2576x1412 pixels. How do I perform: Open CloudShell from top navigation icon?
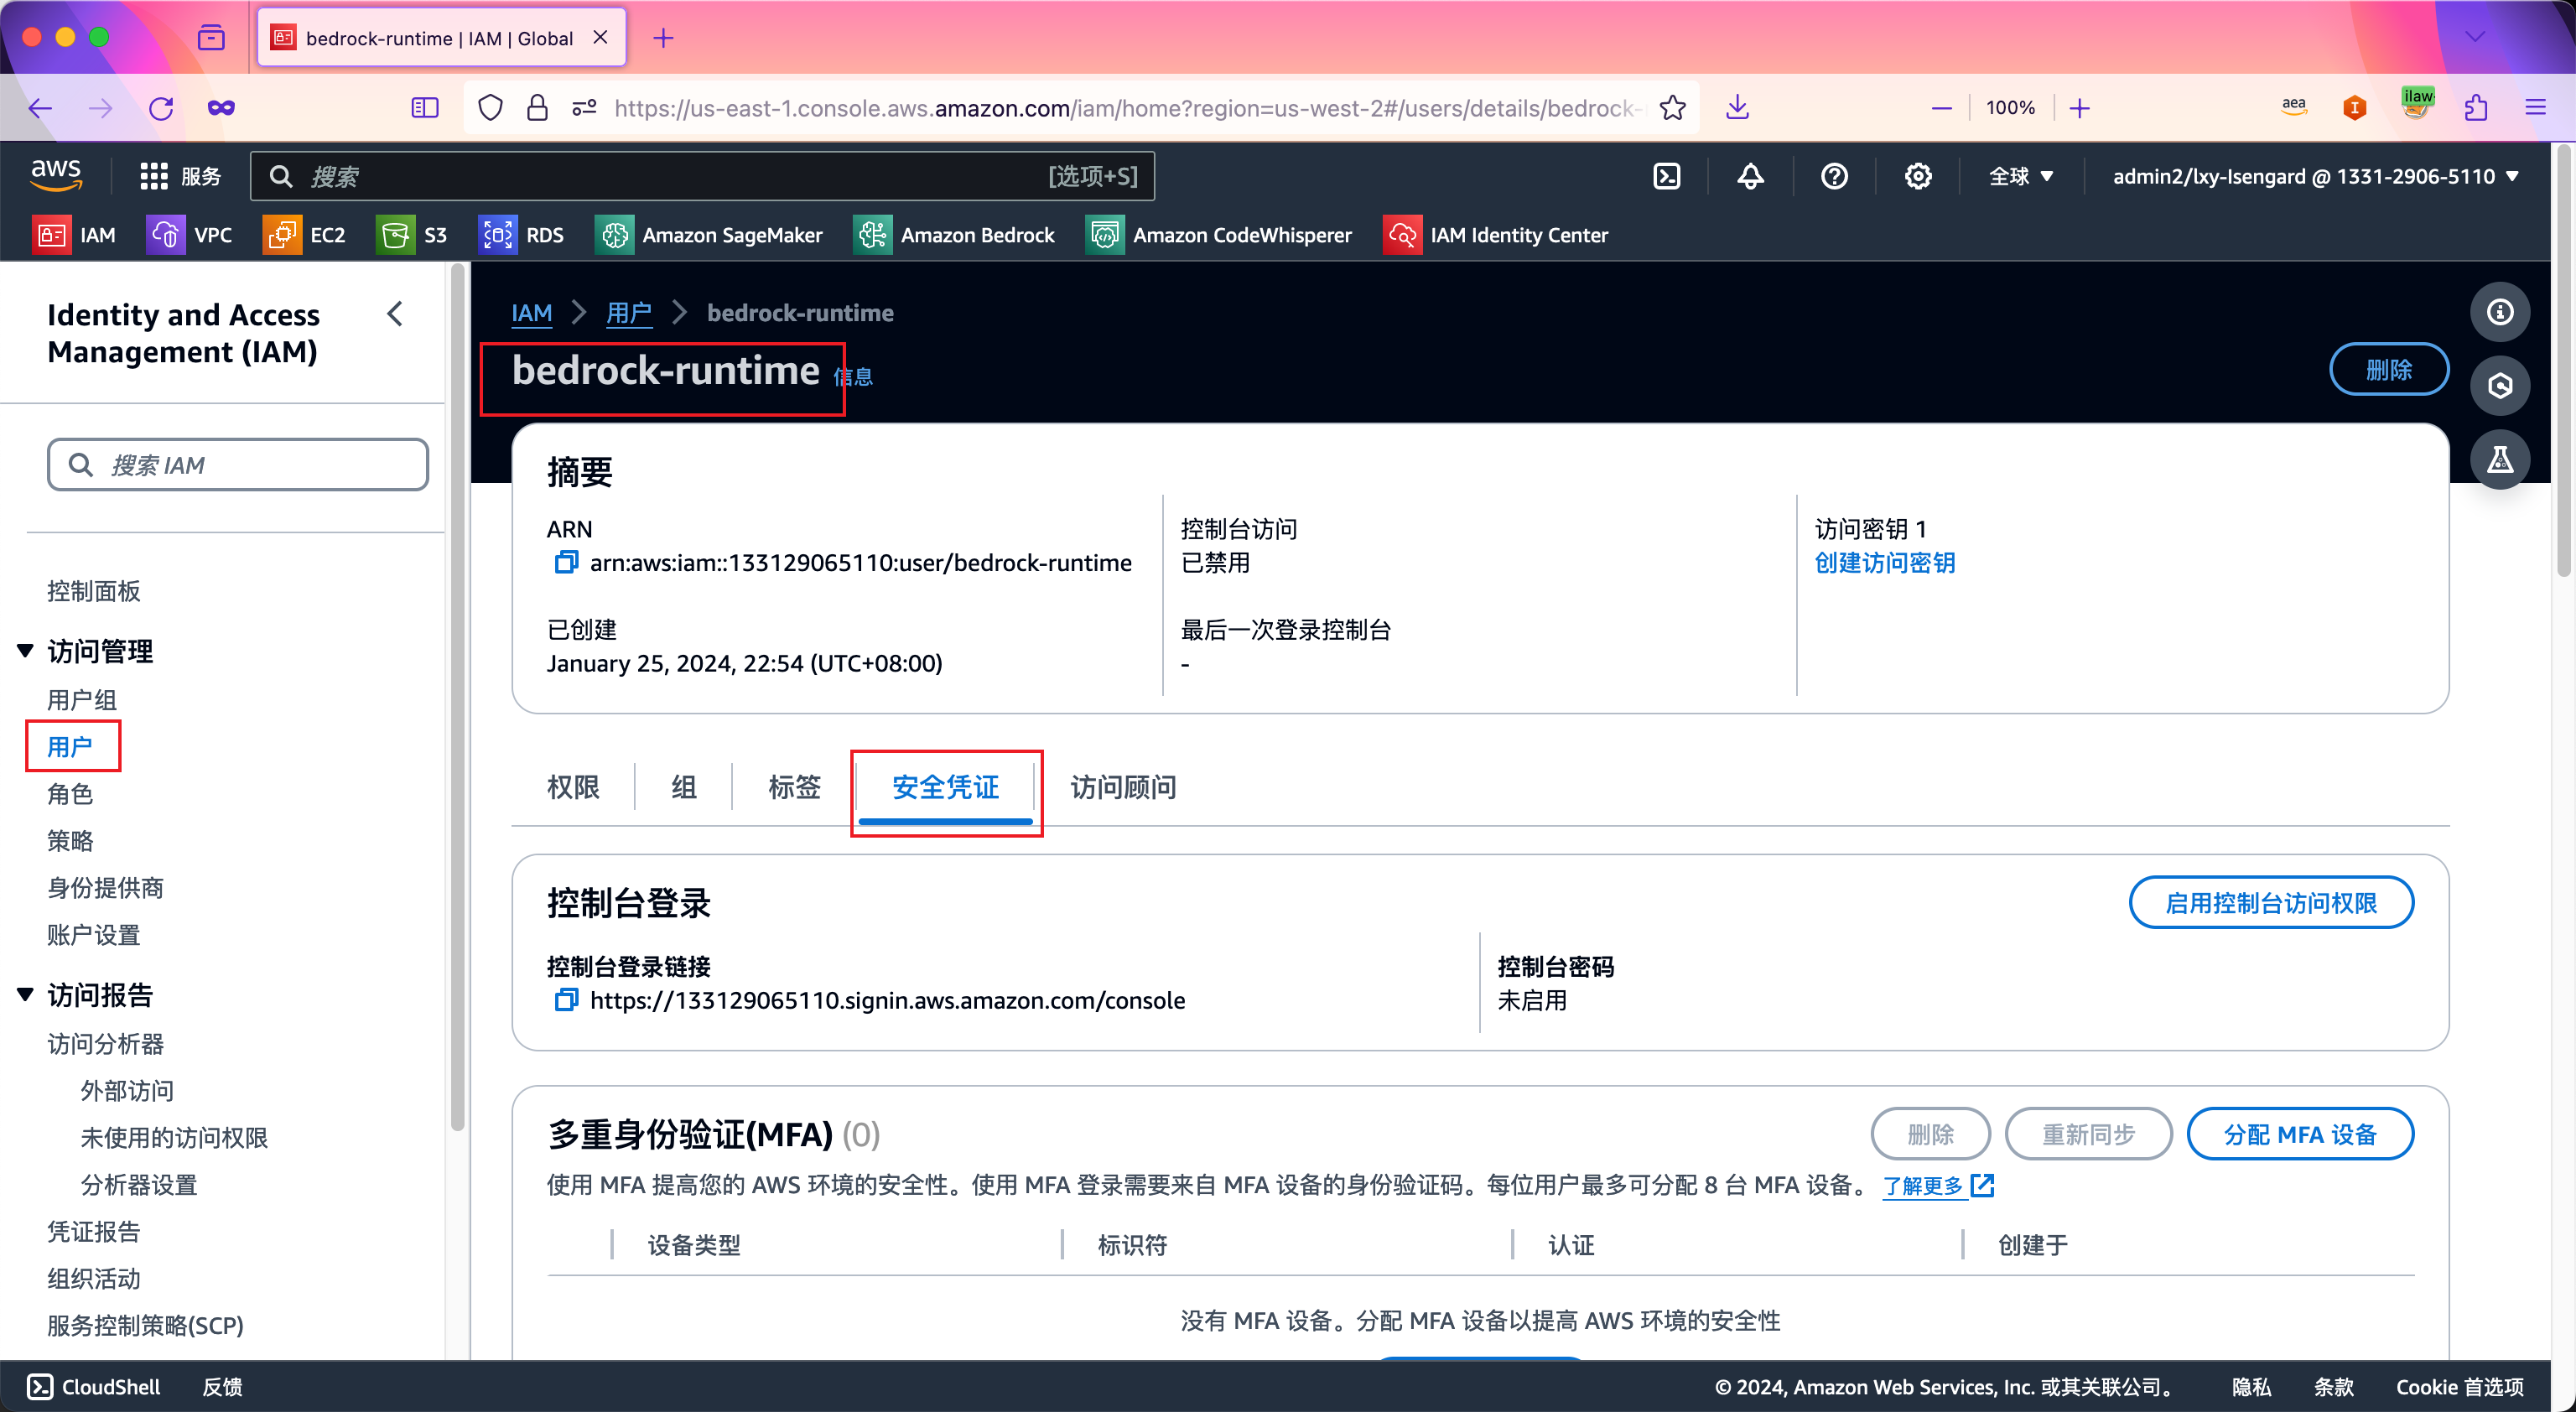[x=1666, y=176]
